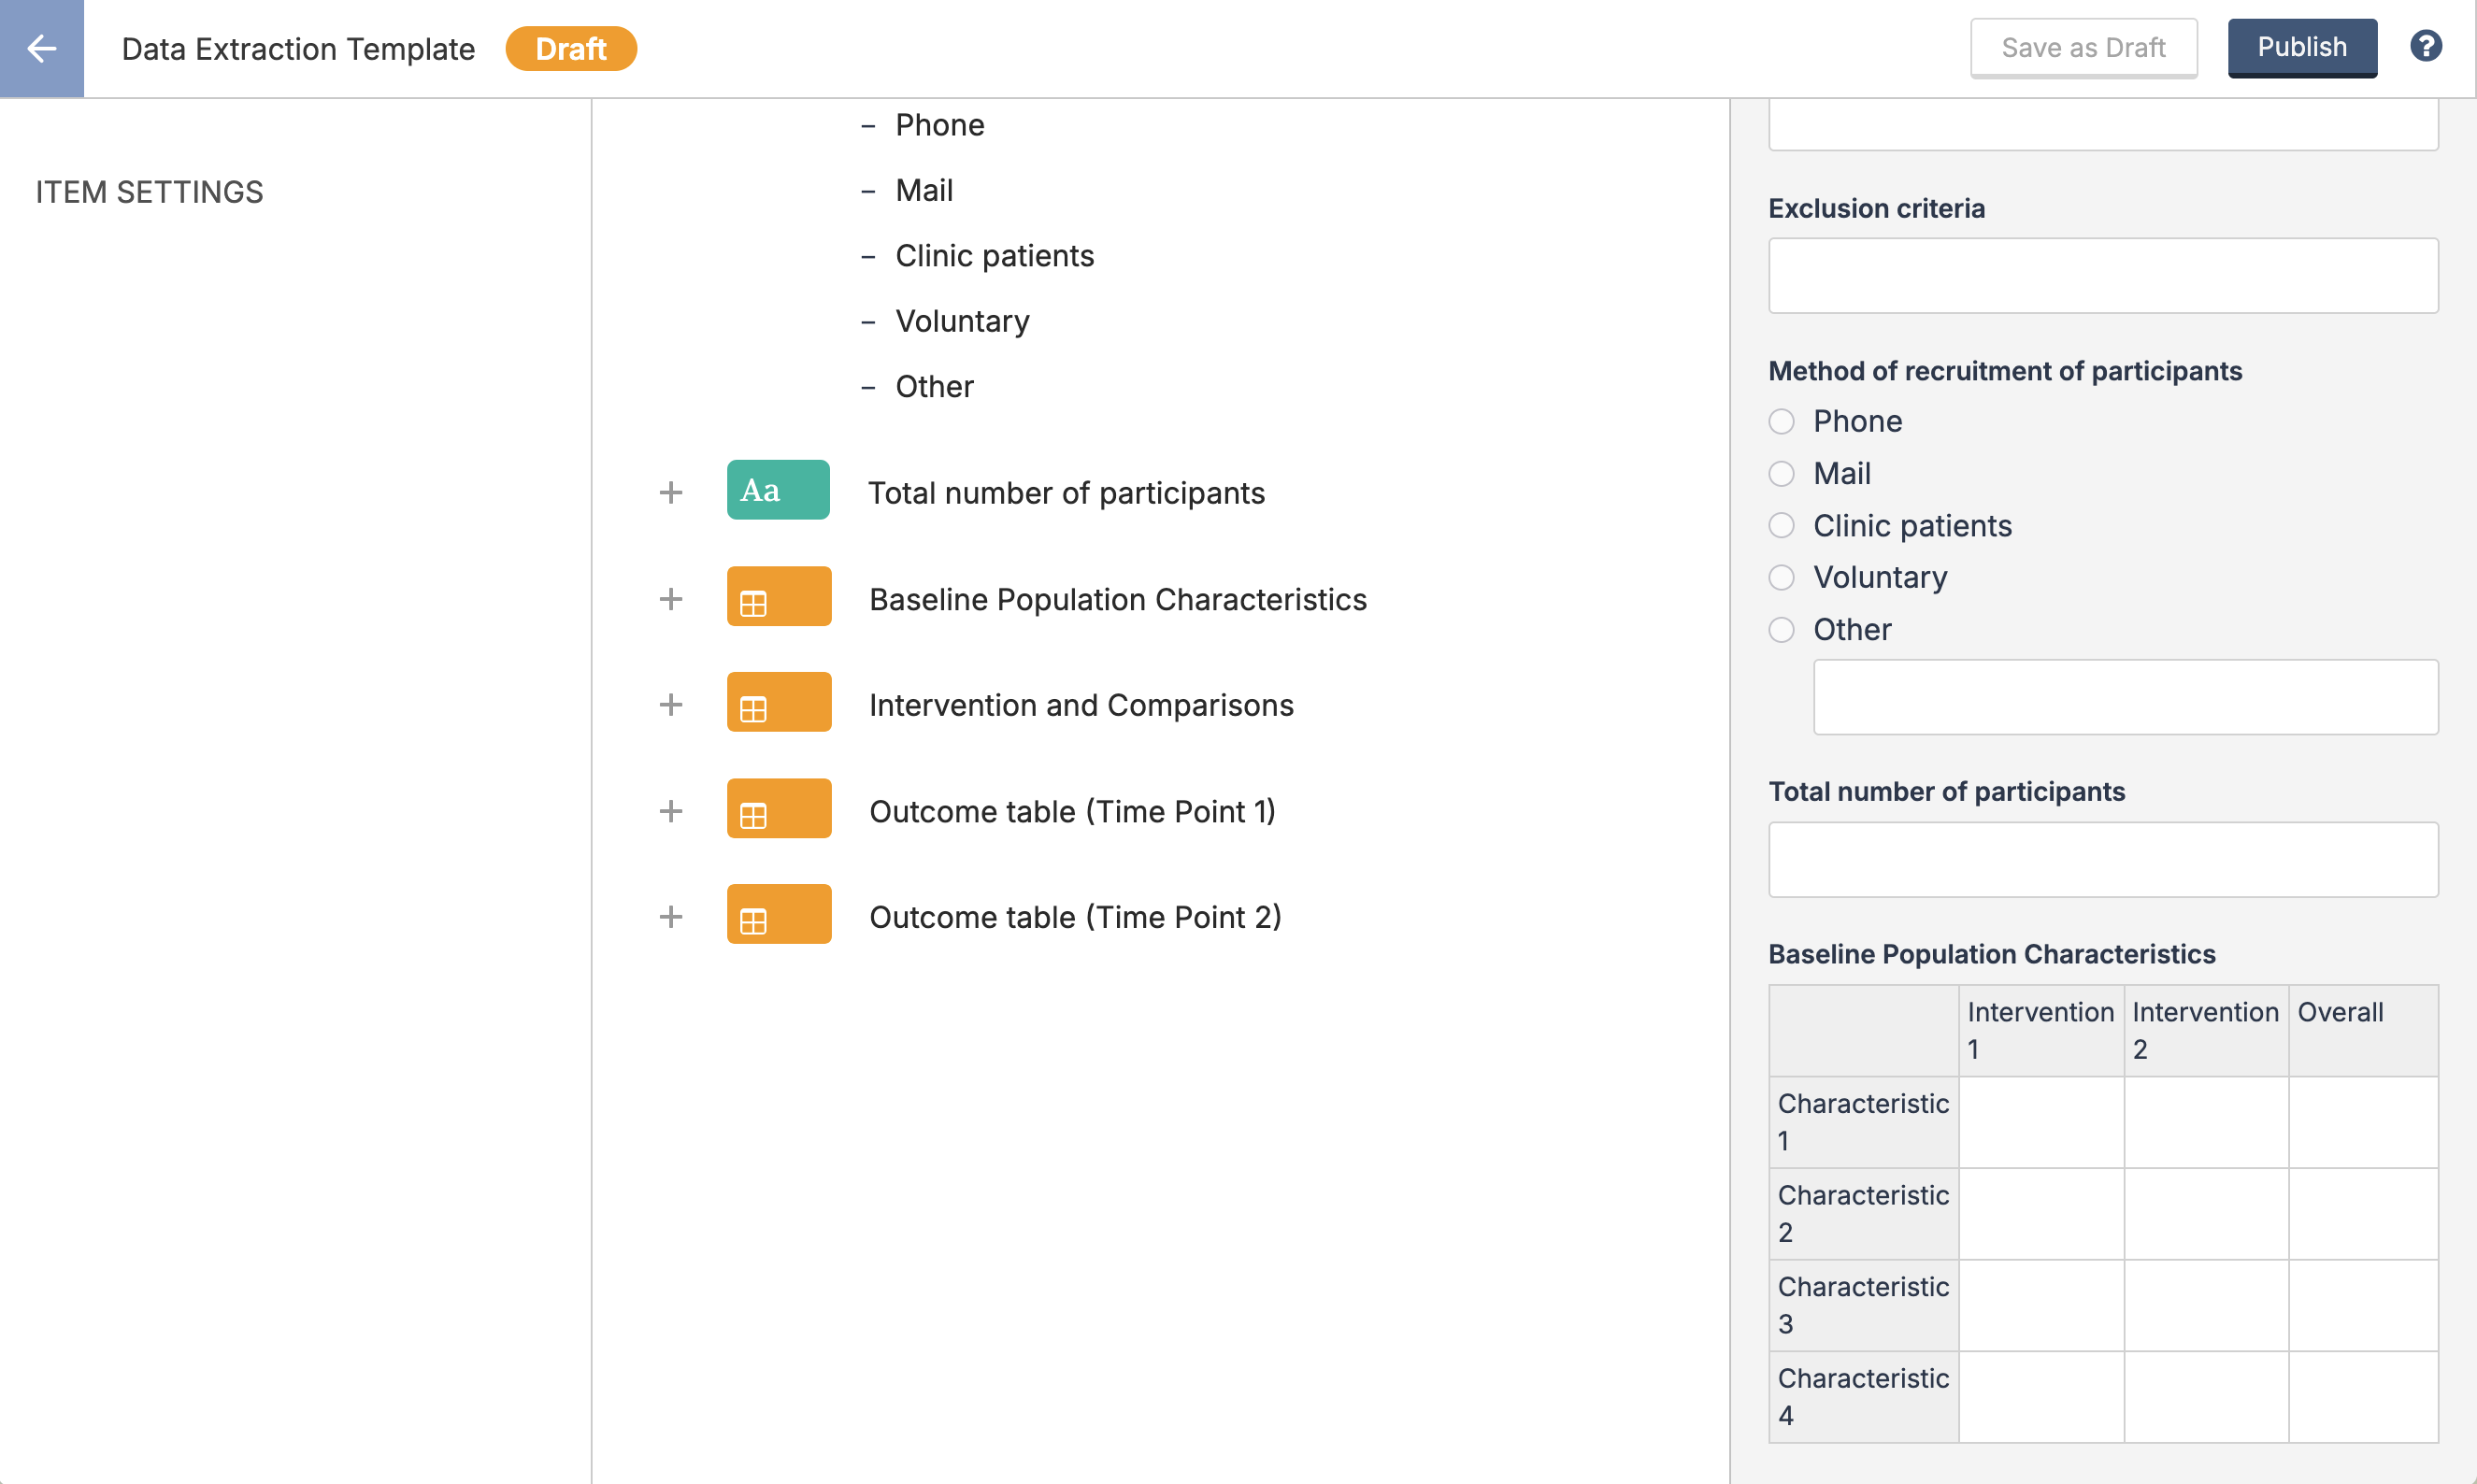Select the Outcome table (Time Point 1) item
Screen dimensions: 2477x1484
(x=1071, y=811)
